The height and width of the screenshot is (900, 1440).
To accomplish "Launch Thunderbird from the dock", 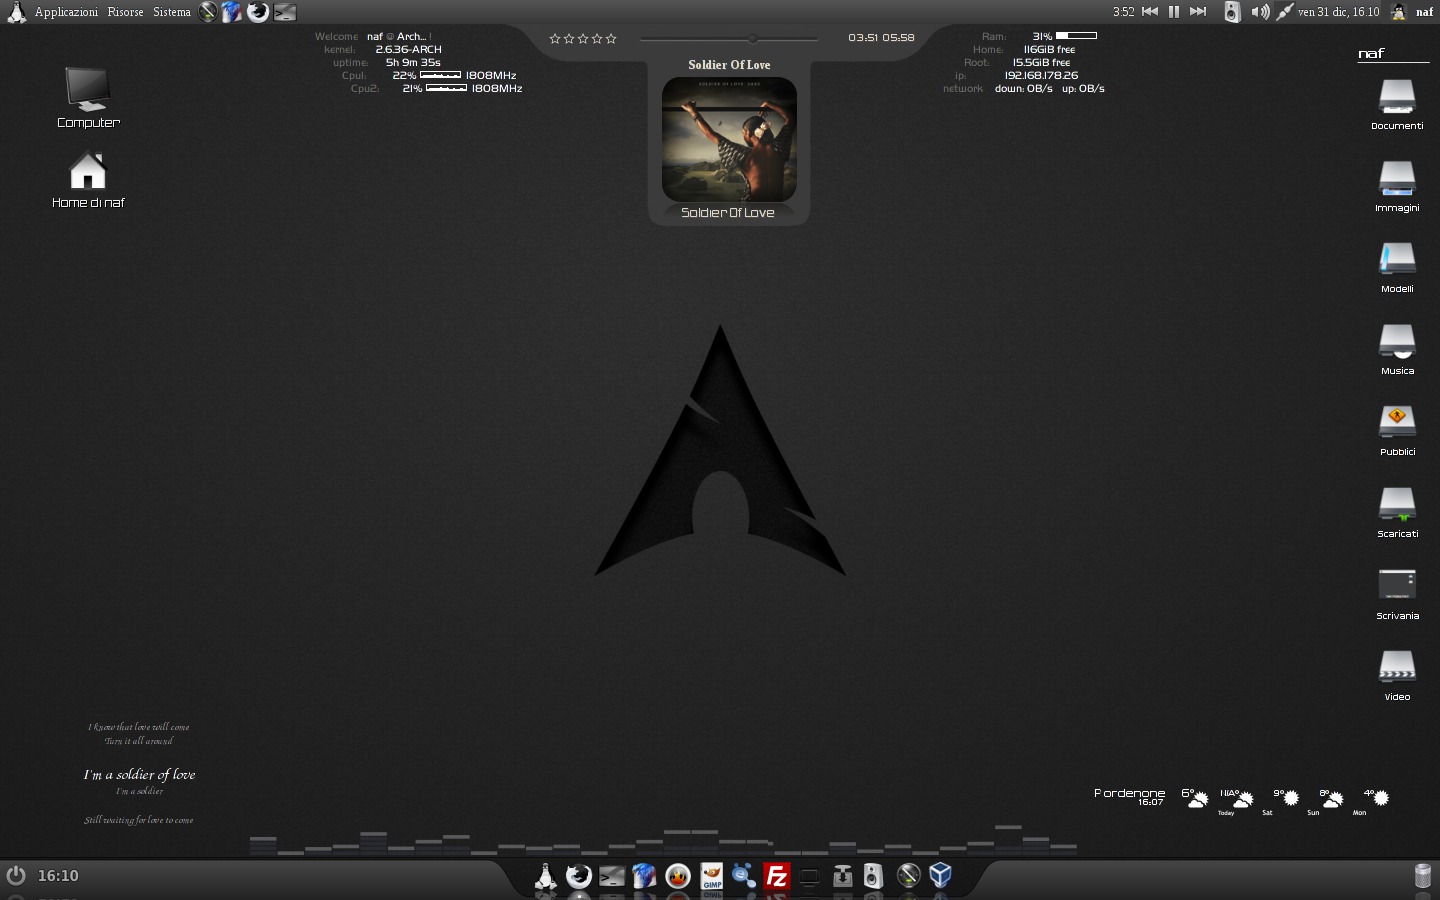I will pos(644,876).
